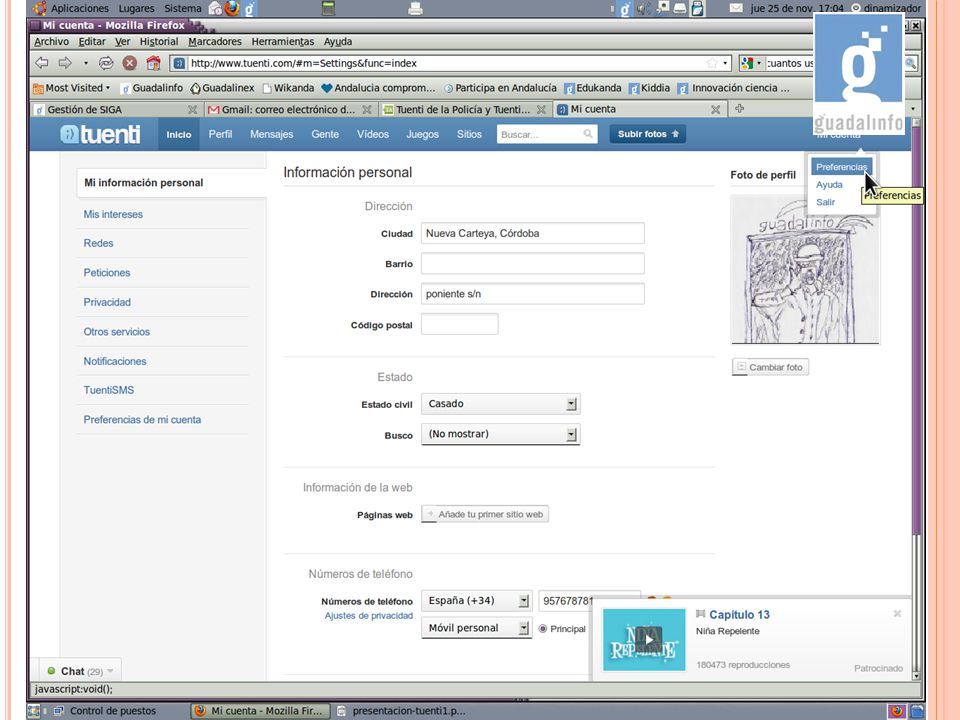Close the Tuenti de la Policía tab
This screenshot has height=720, width=960.
tap(541, 110)
